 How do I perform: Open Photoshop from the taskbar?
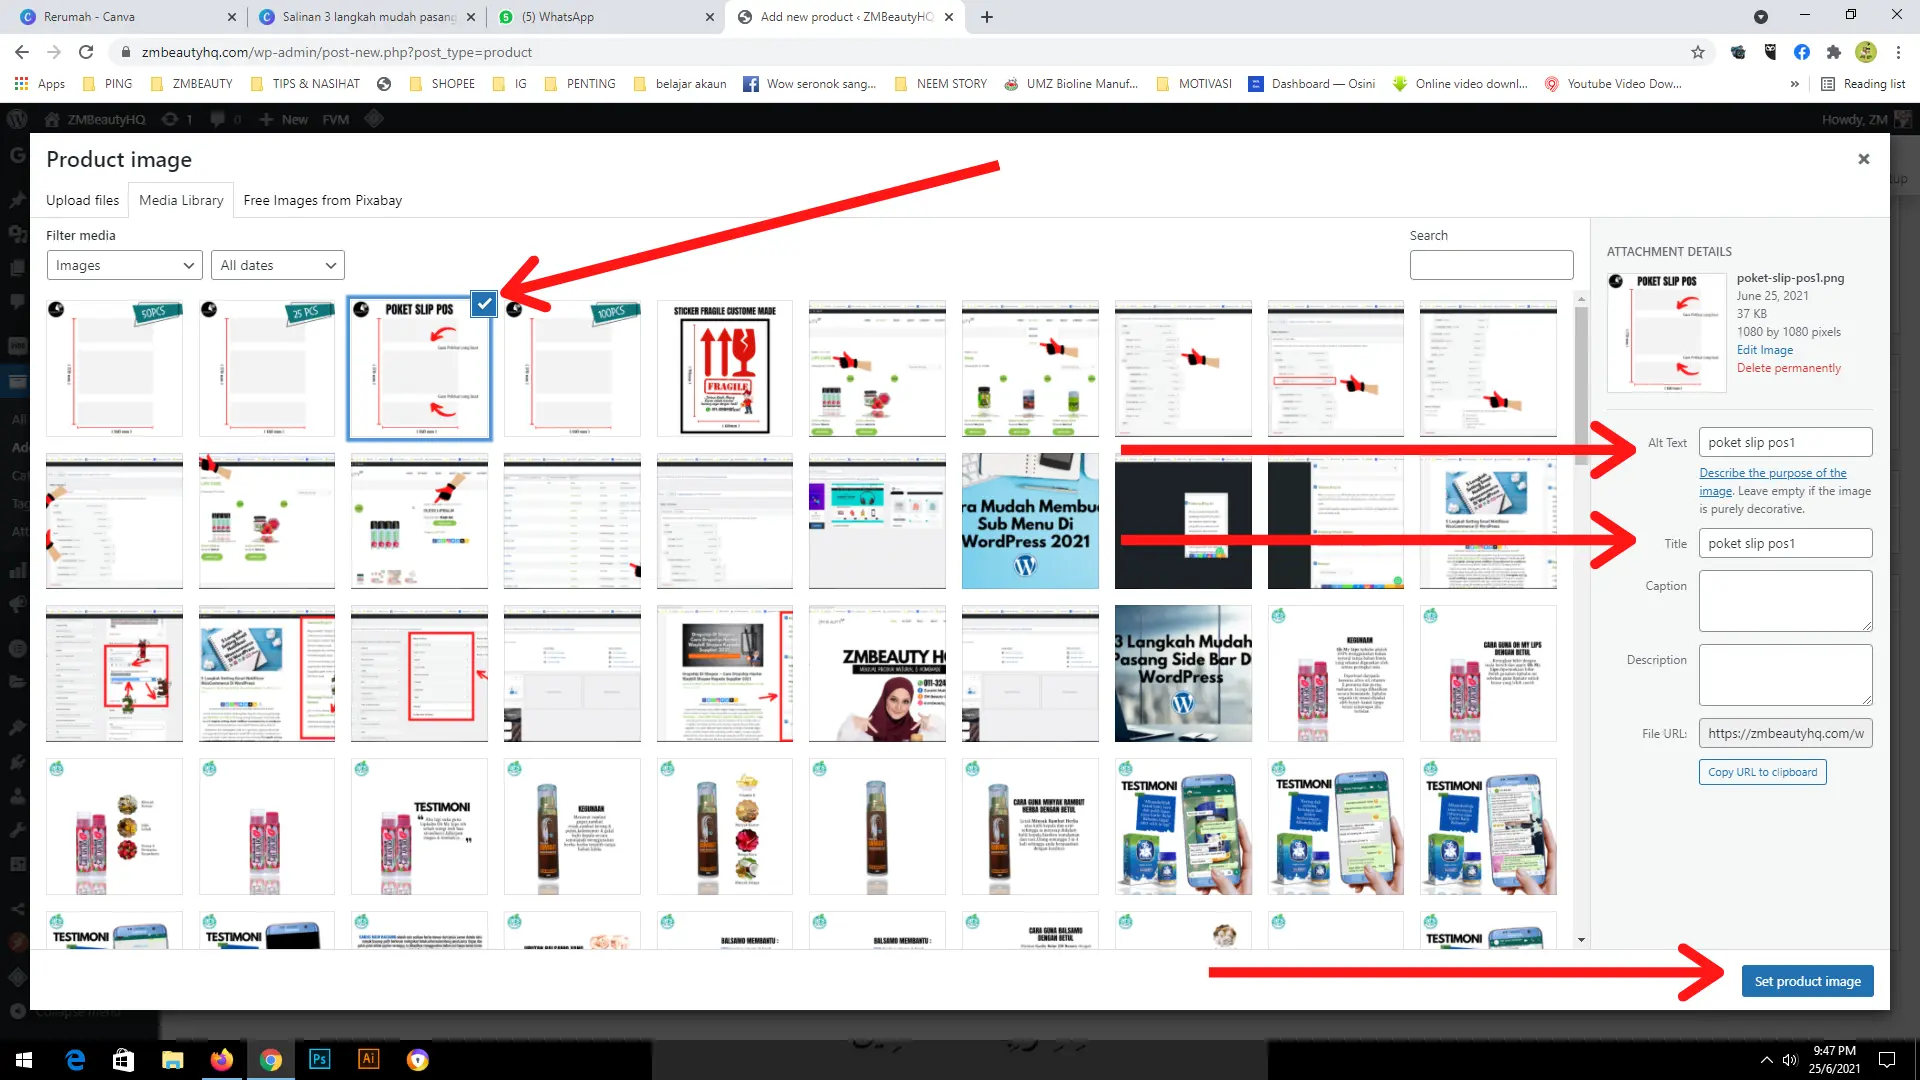coord(320,1060)
